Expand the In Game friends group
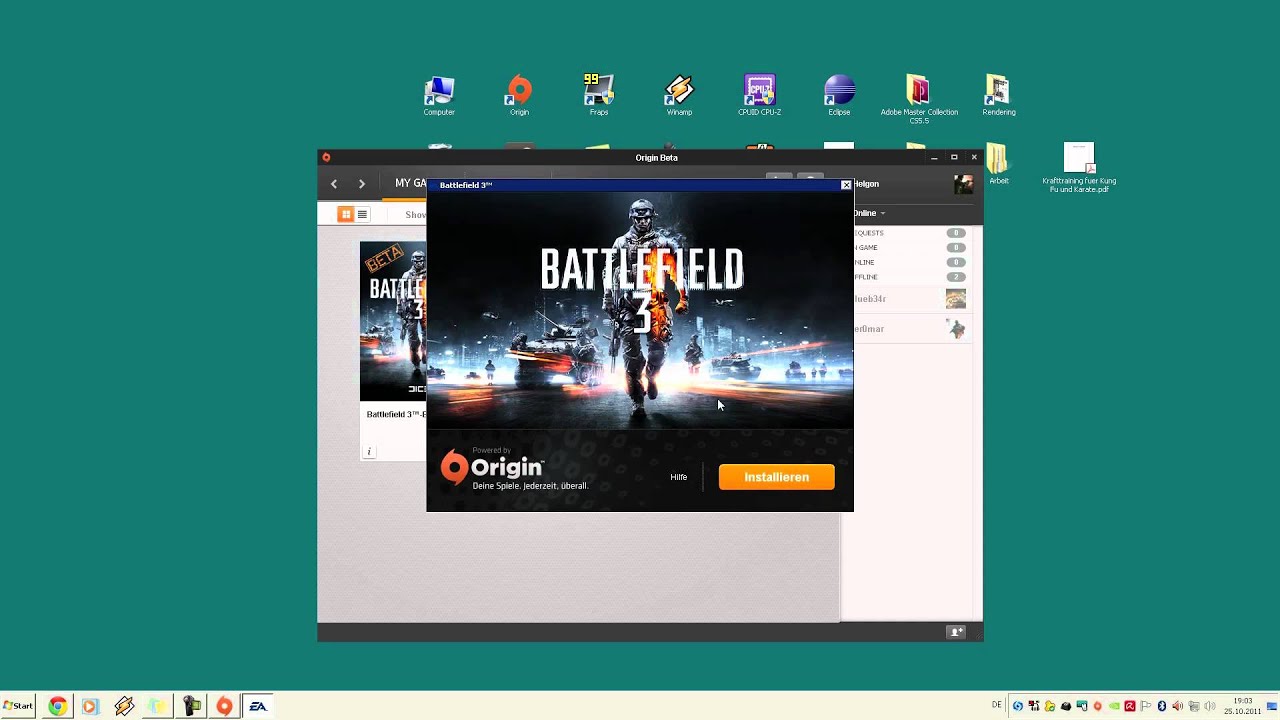Screen dimensions: 1280x720 (x=910, y=247)
